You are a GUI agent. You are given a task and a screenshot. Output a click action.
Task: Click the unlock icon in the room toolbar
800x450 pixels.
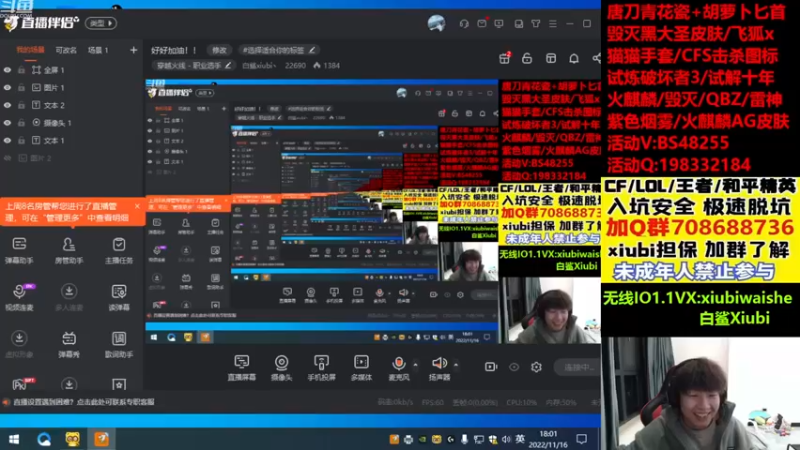click(527, 58)
